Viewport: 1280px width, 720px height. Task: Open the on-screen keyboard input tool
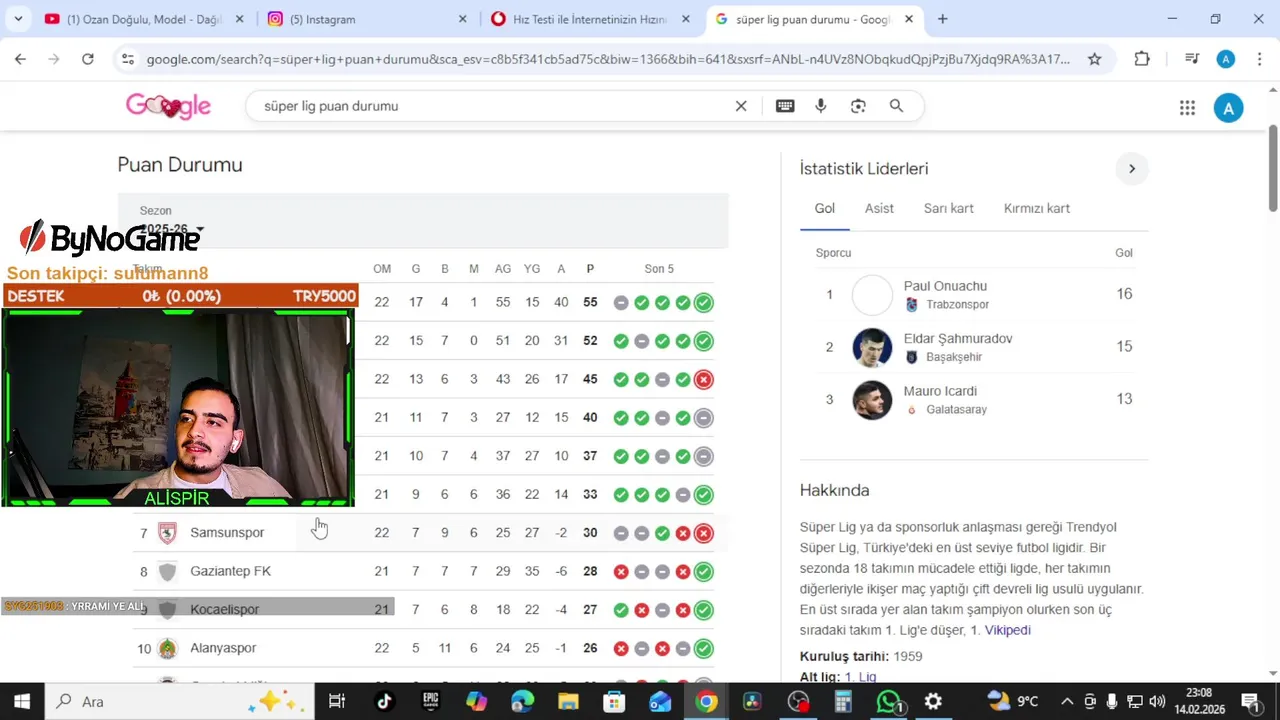tap(785, 106)
